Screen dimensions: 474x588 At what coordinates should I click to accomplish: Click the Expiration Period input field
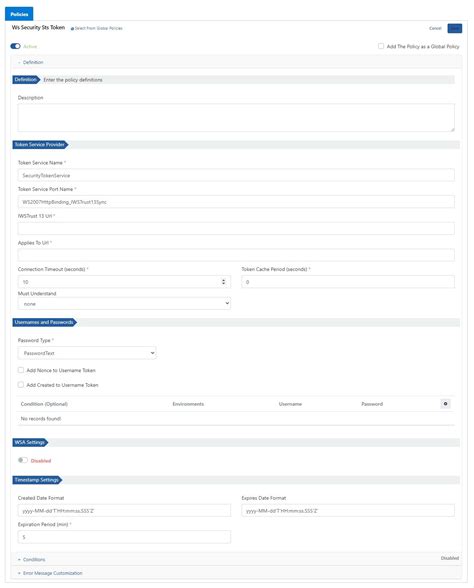point(124,537)
